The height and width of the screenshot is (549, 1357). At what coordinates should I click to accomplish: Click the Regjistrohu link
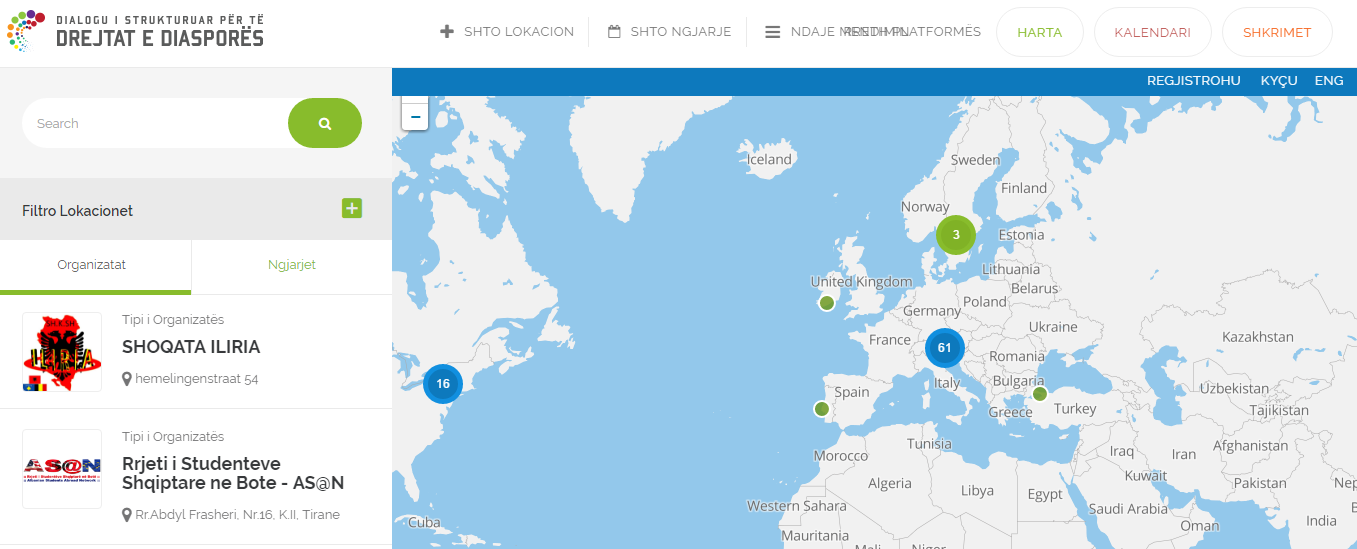[x=1193, y=81]
